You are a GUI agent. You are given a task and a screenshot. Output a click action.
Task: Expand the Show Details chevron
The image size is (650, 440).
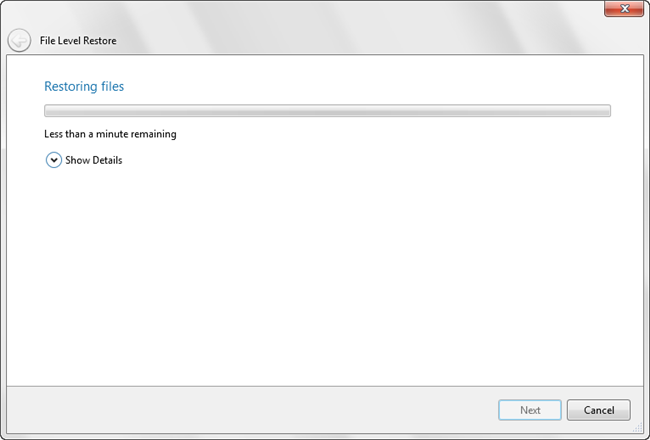[x=54, y=160]
